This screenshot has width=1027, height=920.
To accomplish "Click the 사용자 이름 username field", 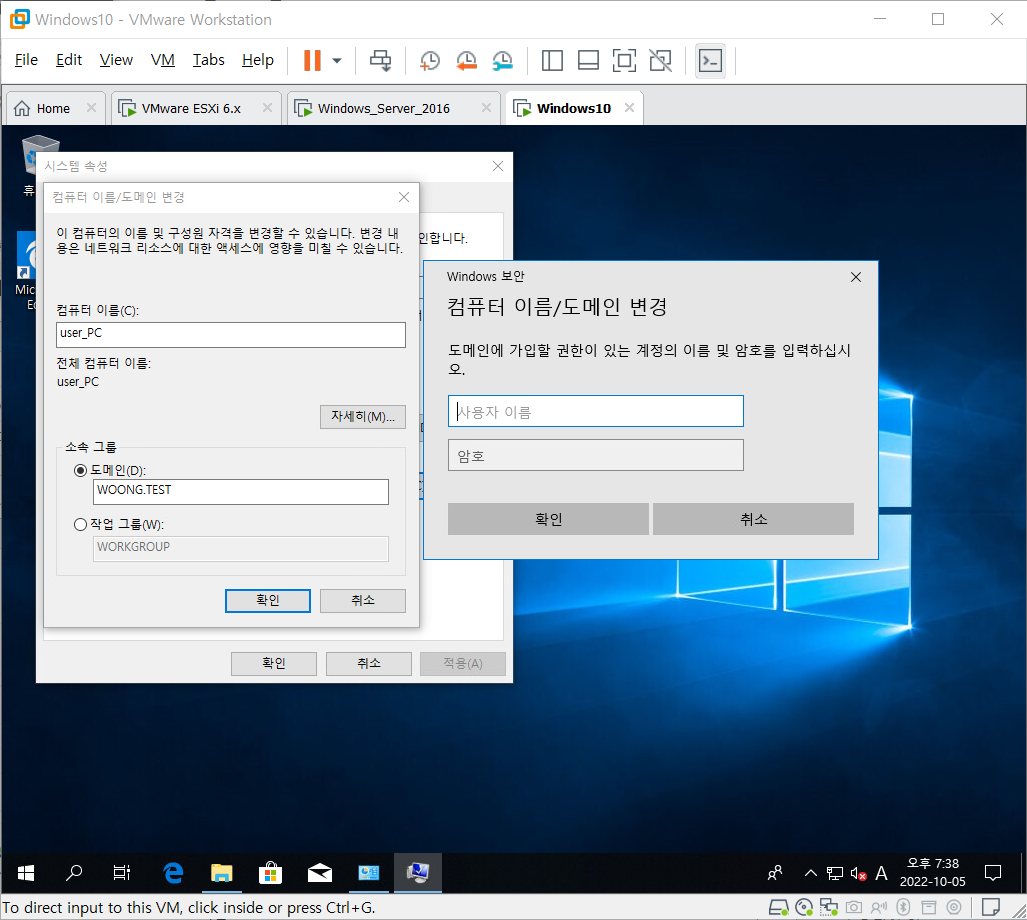I will 595,411.
